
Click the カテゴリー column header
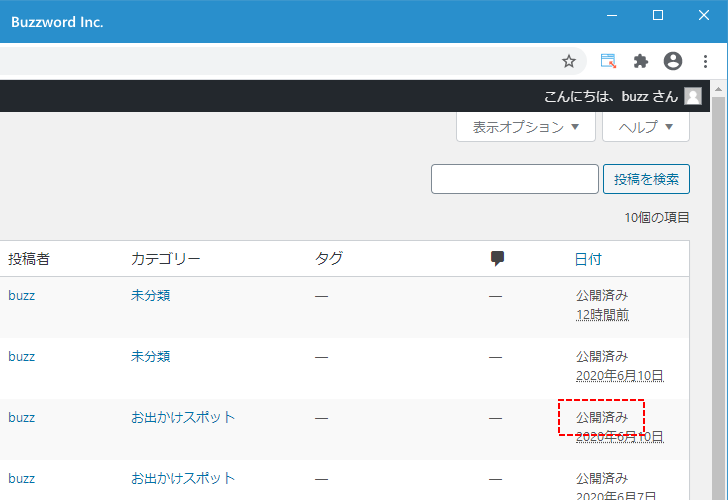166,259
